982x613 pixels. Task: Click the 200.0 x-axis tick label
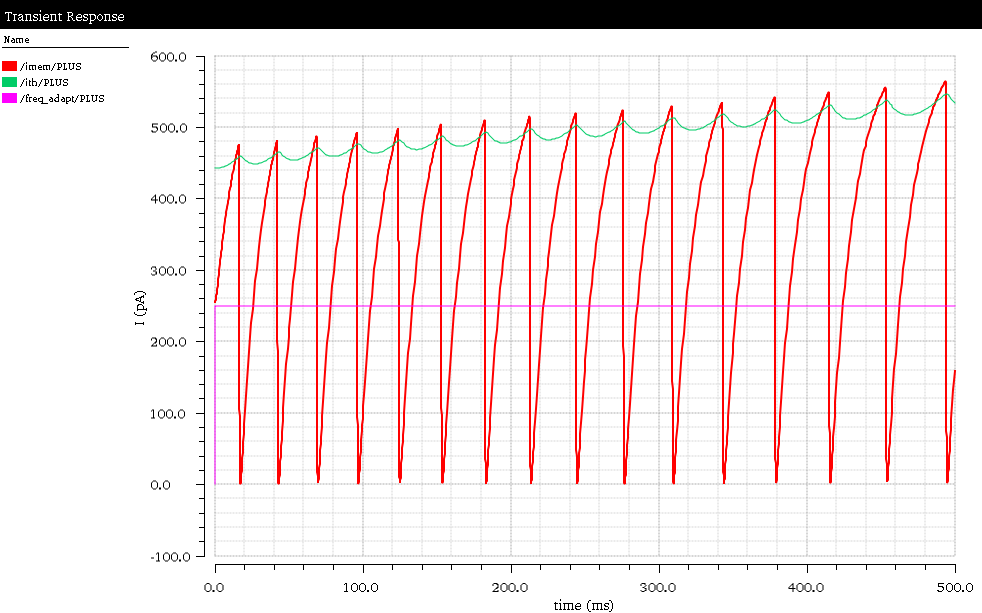pos(509,588)
